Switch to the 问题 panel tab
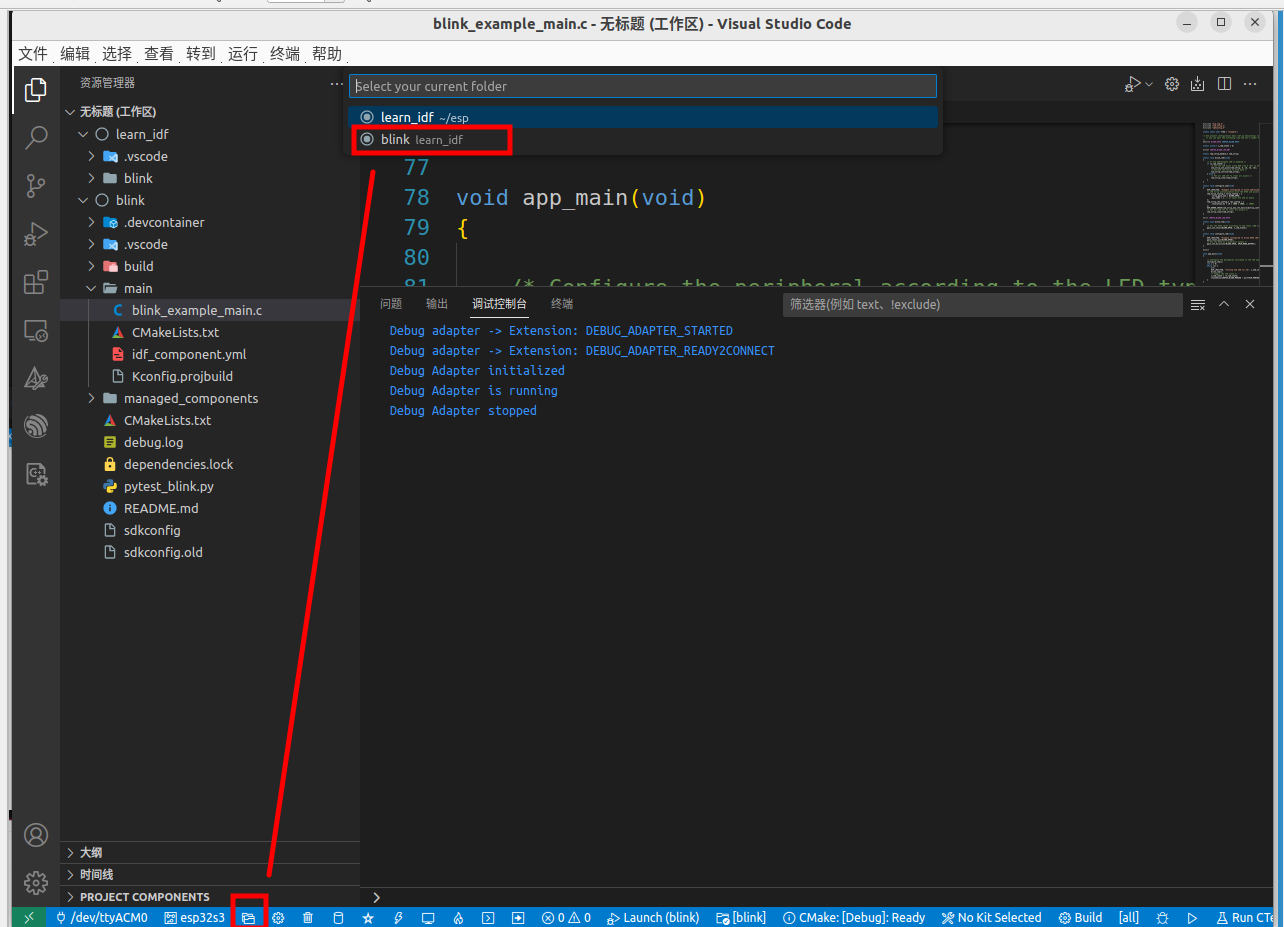The image size is (1284, 927). point(391,304)
